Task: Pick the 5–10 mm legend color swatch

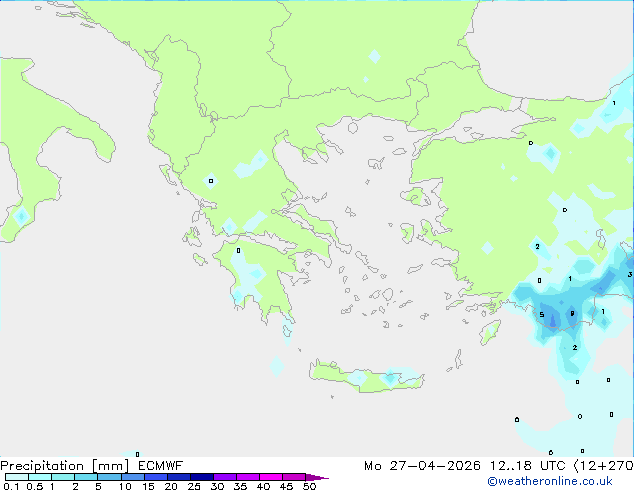Action: tap(109, 477)
